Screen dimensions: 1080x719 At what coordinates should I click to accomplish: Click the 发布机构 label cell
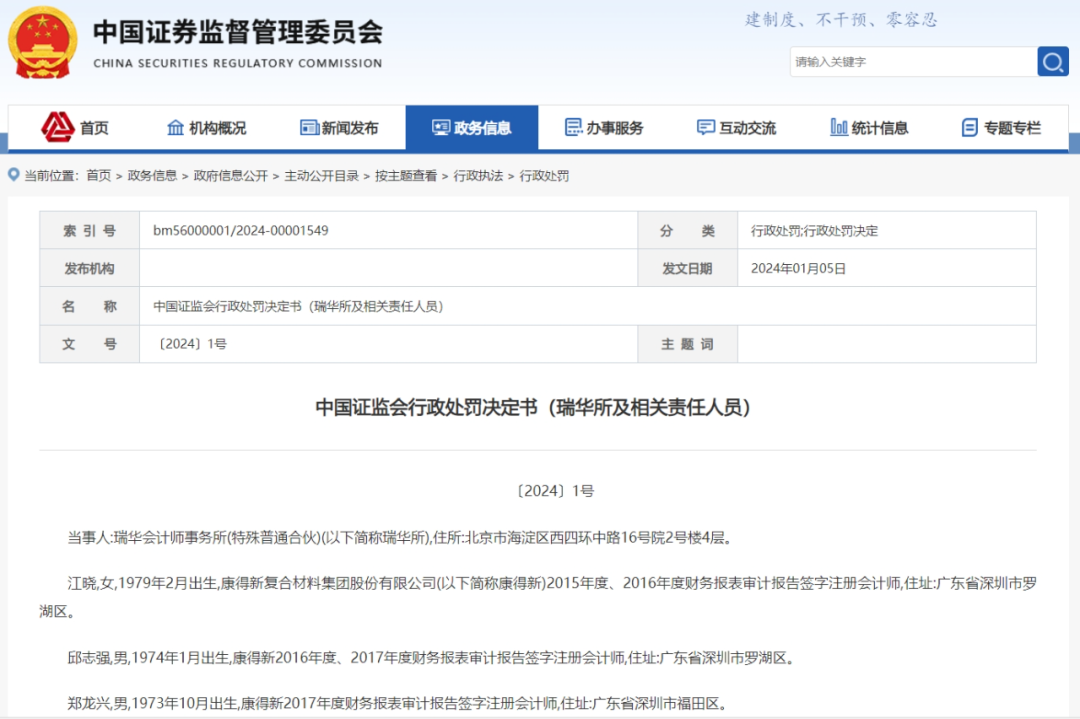[90, 269]
